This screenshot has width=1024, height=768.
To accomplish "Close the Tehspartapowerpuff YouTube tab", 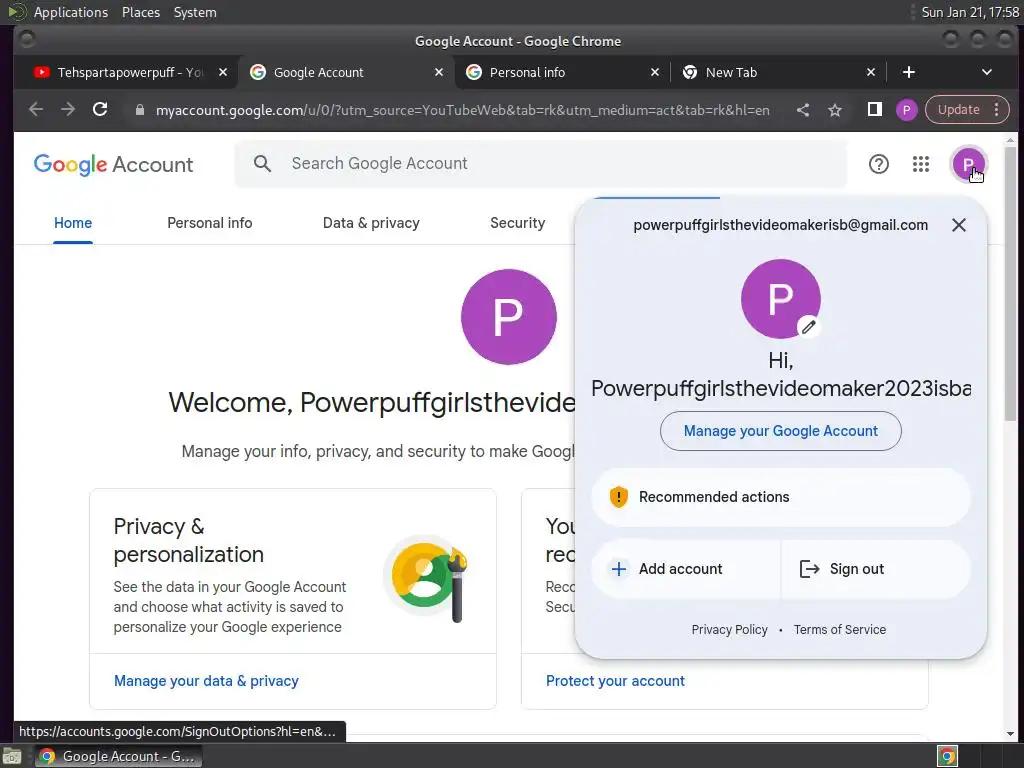I will (x=223, y=72).
